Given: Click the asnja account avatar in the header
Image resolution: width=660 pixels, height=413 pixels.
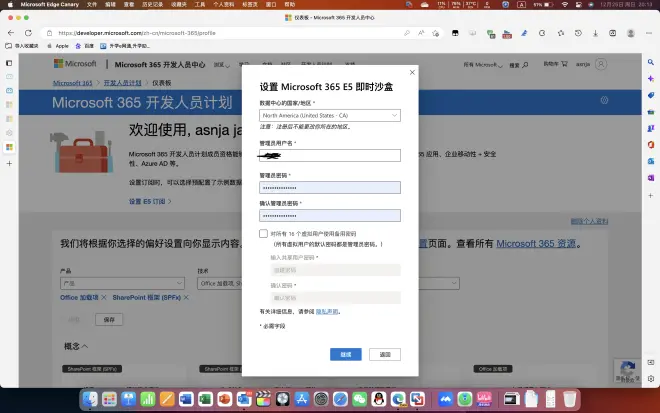Looking at the screenshot, I should [601, 64].
